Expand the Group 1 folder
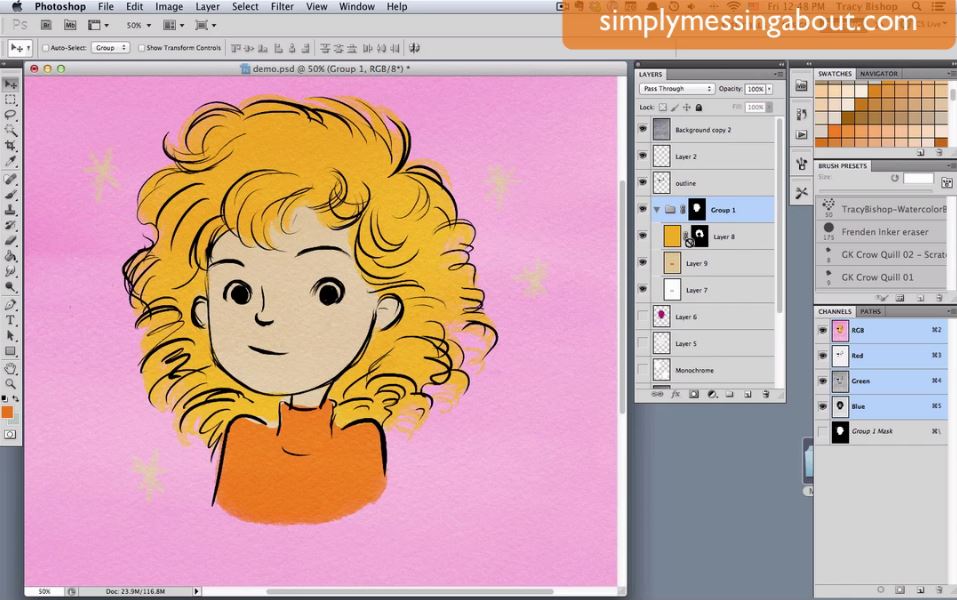The height and width of the screenshot is (600, 957). (657, 209)
